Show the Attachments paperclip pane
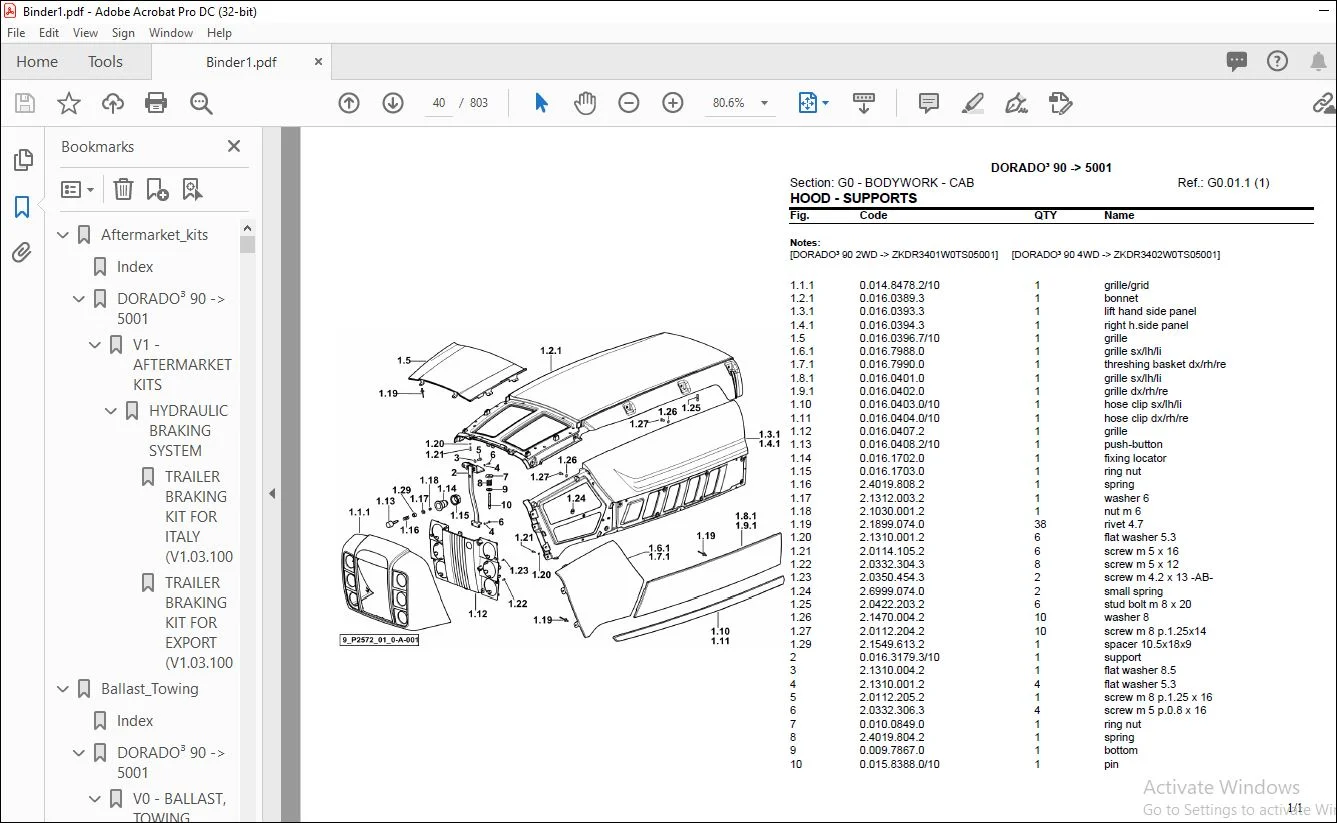 coord(22,253)
